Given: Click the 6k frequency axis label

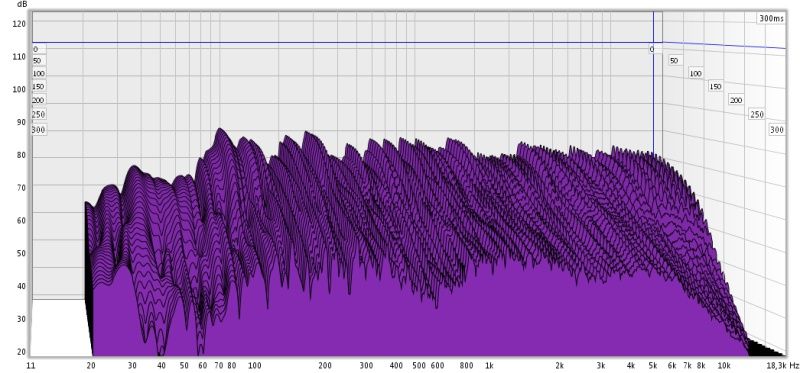Looking at the screenshot, I should [672, 365].
